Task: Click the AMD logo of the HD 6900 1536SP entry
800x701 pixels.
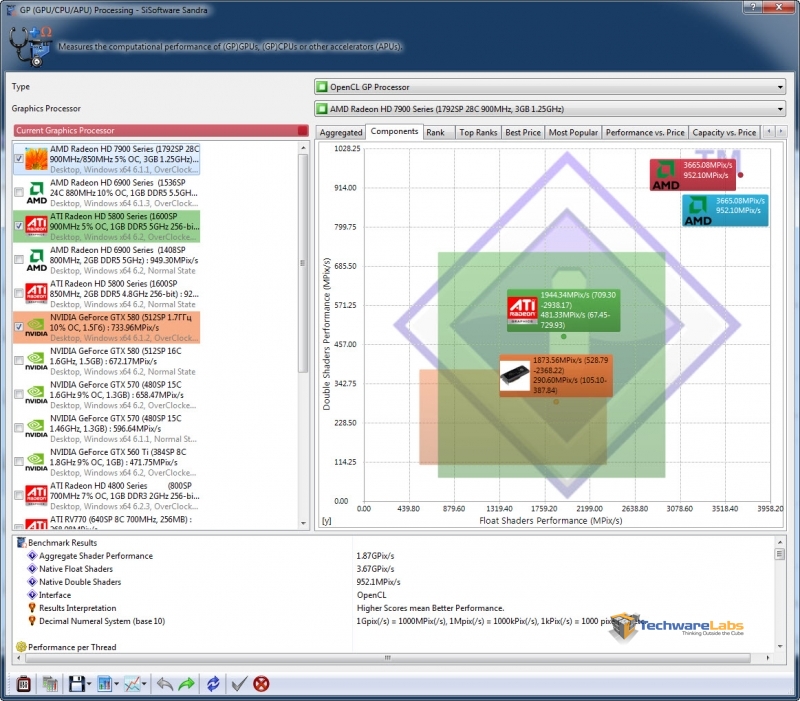Action: tap(36, 192)
